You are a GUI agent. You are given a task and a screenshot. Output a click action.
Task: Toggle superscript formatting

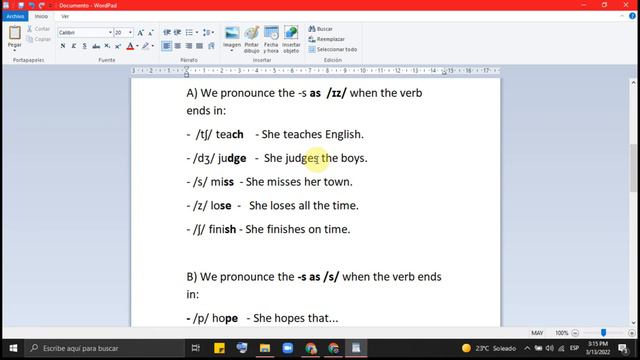click(x=118, y=46)
